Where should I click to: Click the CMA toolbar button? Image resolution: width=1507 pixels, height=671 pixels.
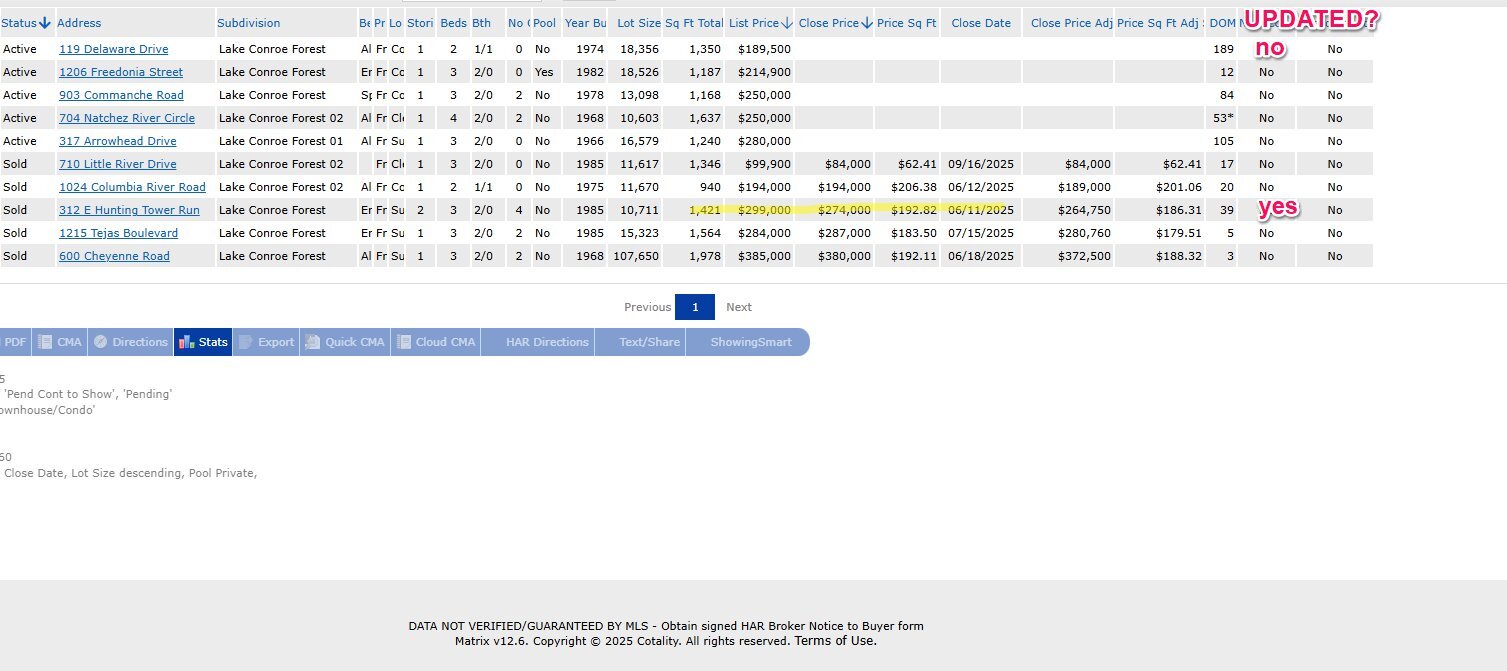tap(60, 342)
